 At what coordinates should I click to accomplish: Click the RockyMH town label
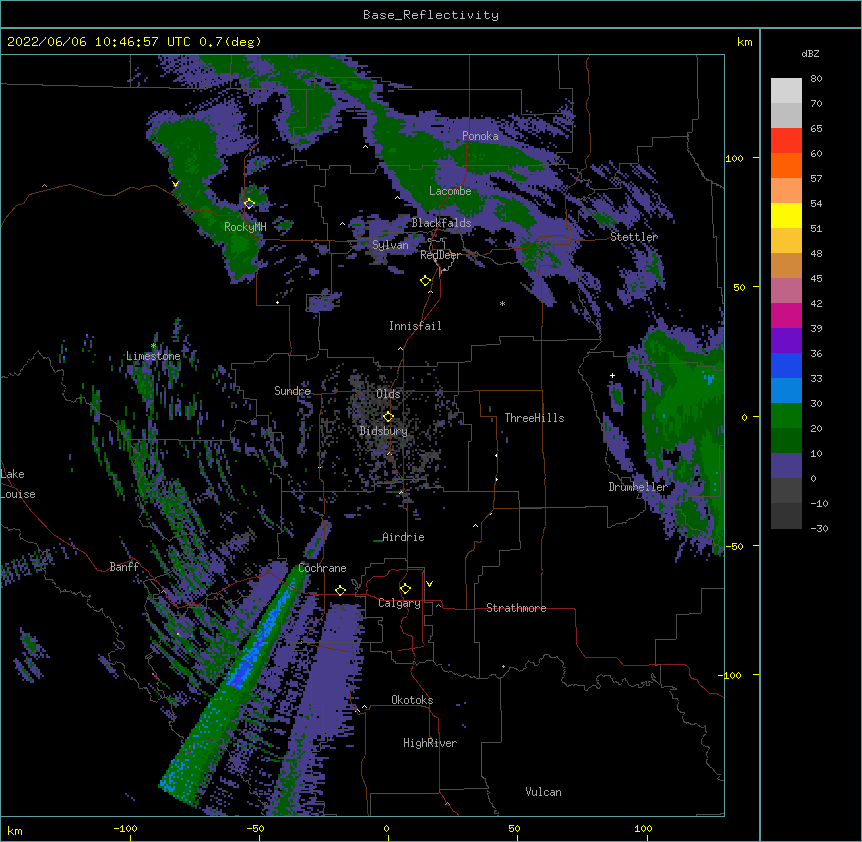[245, 227]
